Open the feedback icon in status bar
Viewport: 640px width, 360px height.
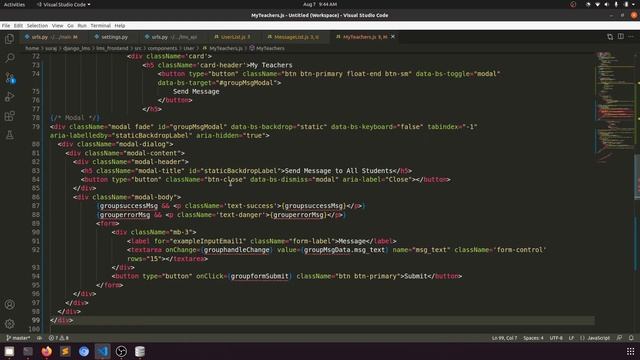[620, 338]
